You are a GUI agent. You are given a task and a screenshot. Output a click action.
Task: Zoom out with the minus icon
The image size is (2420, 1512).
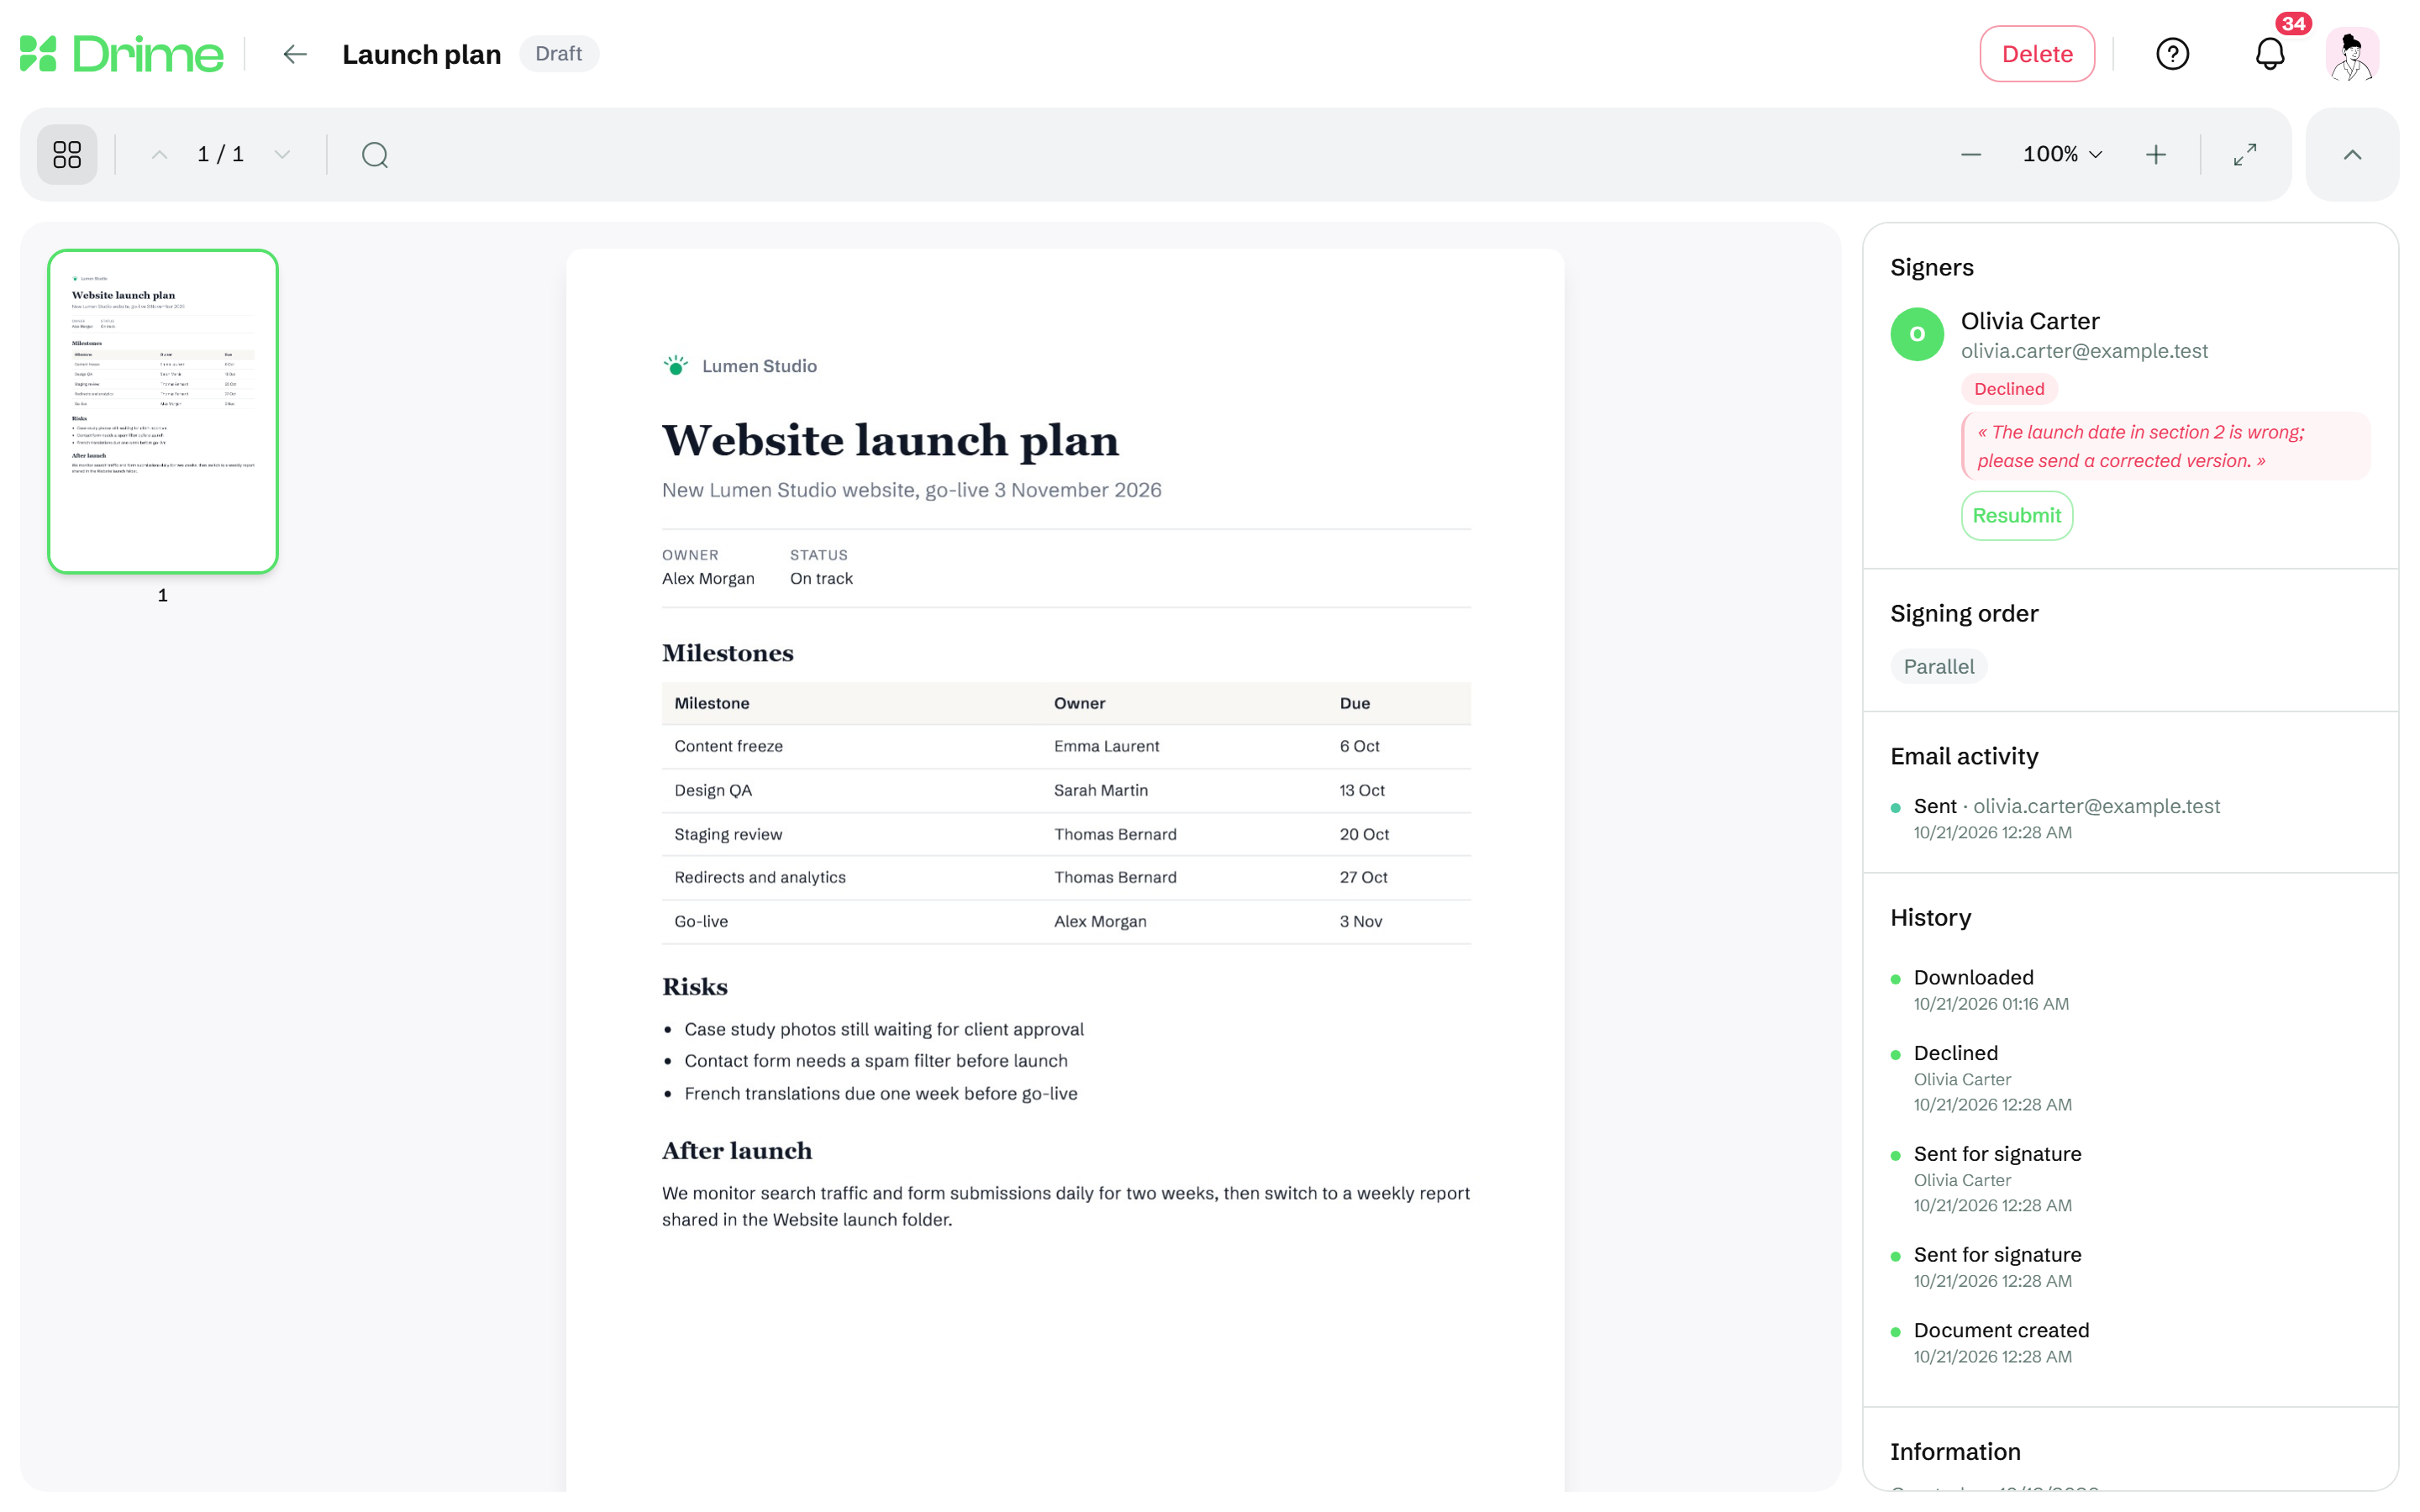(x=1970, y=154)
